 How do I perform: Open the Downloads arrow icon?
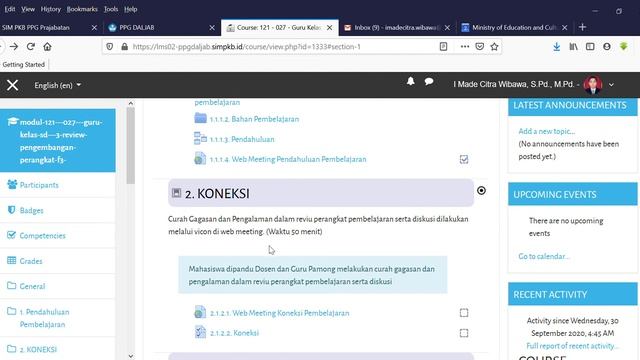pyautogui.click(x=556, y=47)
